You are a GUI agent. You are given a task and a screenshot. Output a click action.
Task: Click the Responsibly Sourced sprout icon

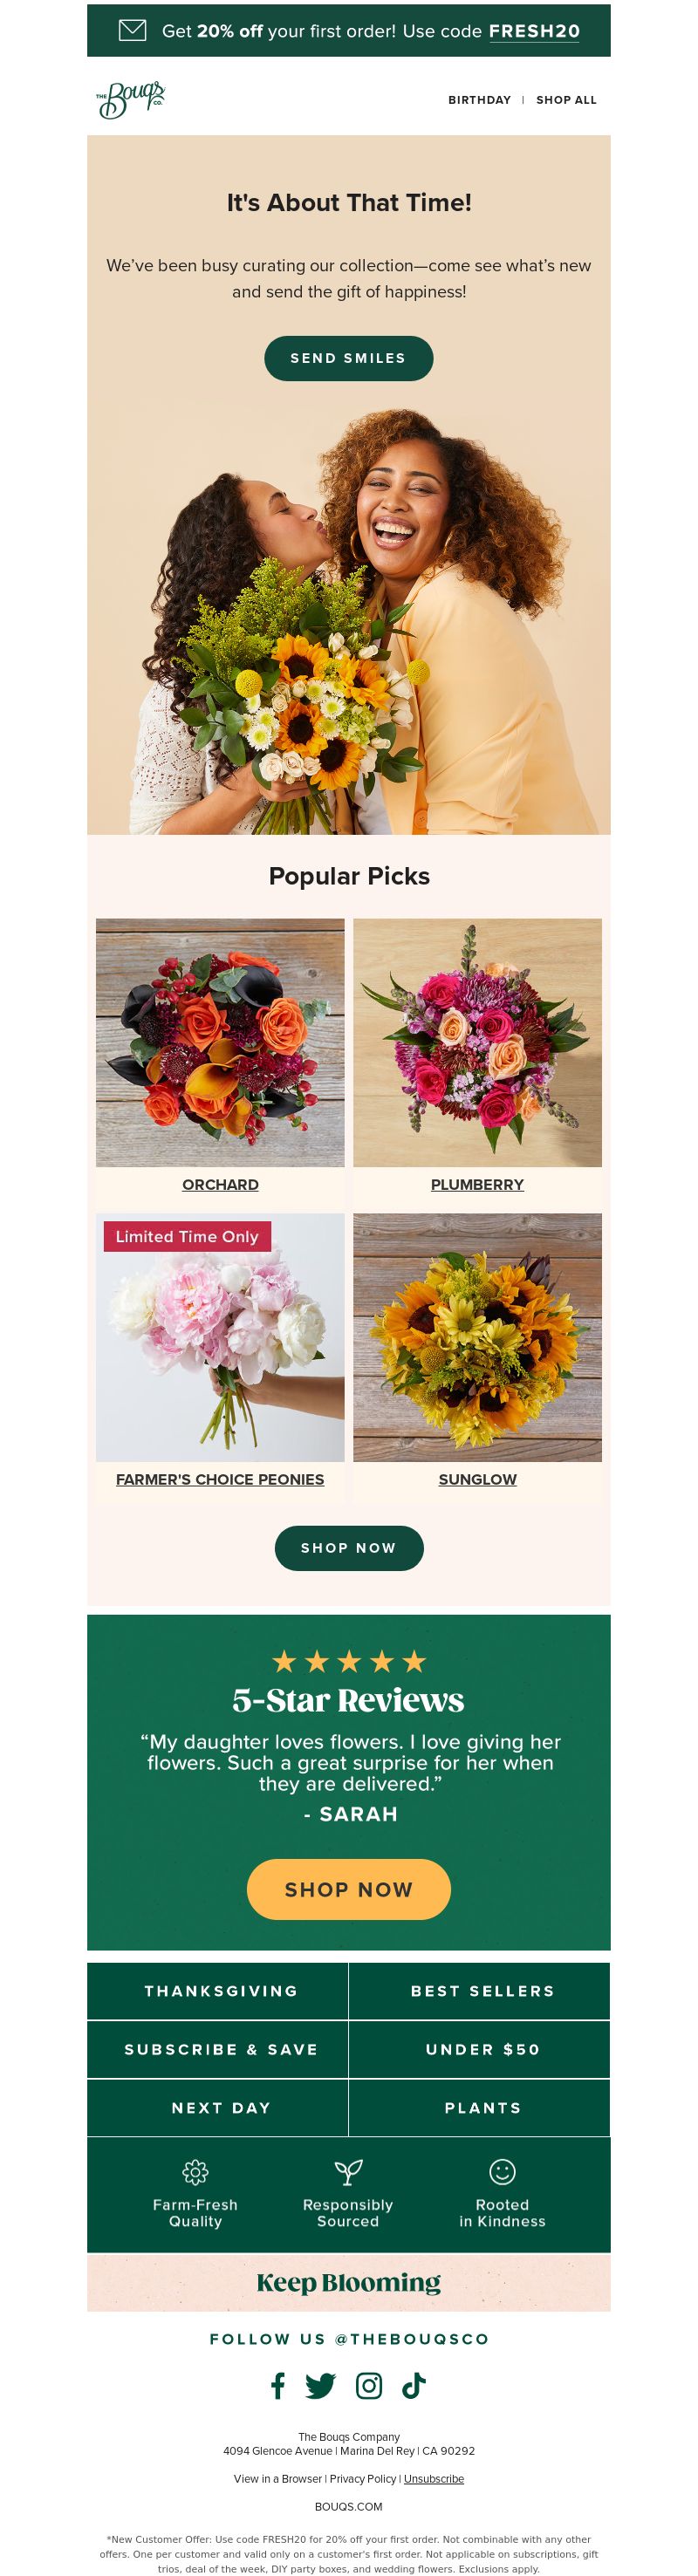tap(348, 2171)
